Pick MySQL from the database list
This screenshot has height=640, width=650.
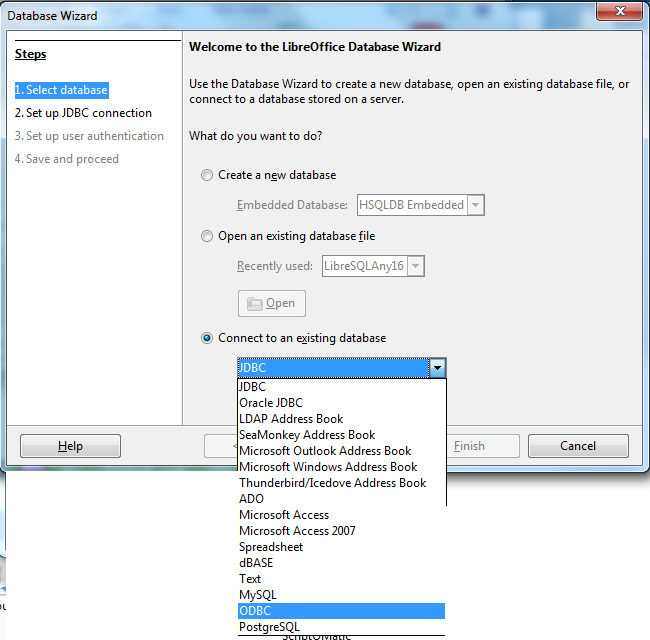342,595
